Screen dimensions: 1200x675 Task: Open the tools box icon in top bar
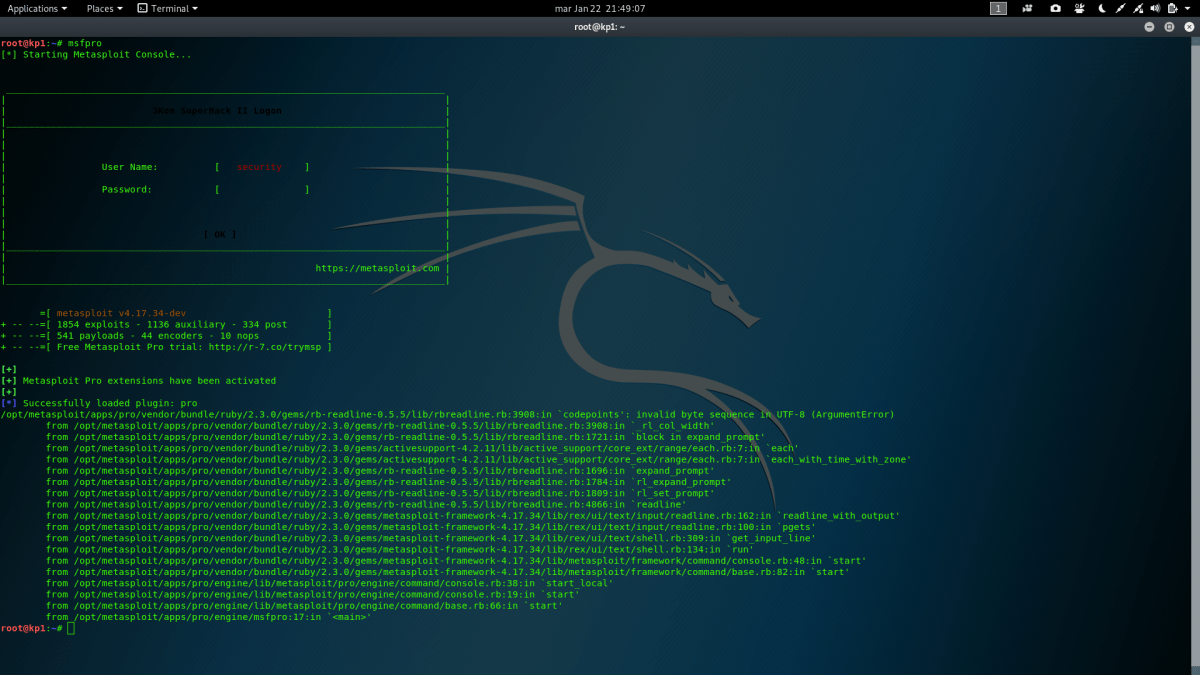[x=1080, y=8]
